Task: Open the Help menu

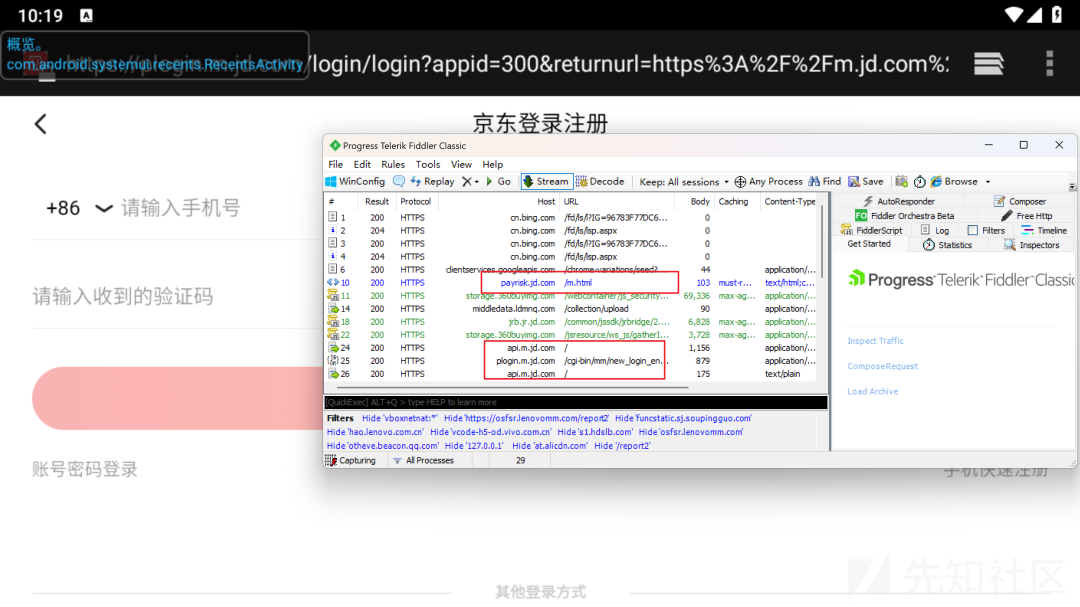Action: pyautogui.click(x=492, y=165)
